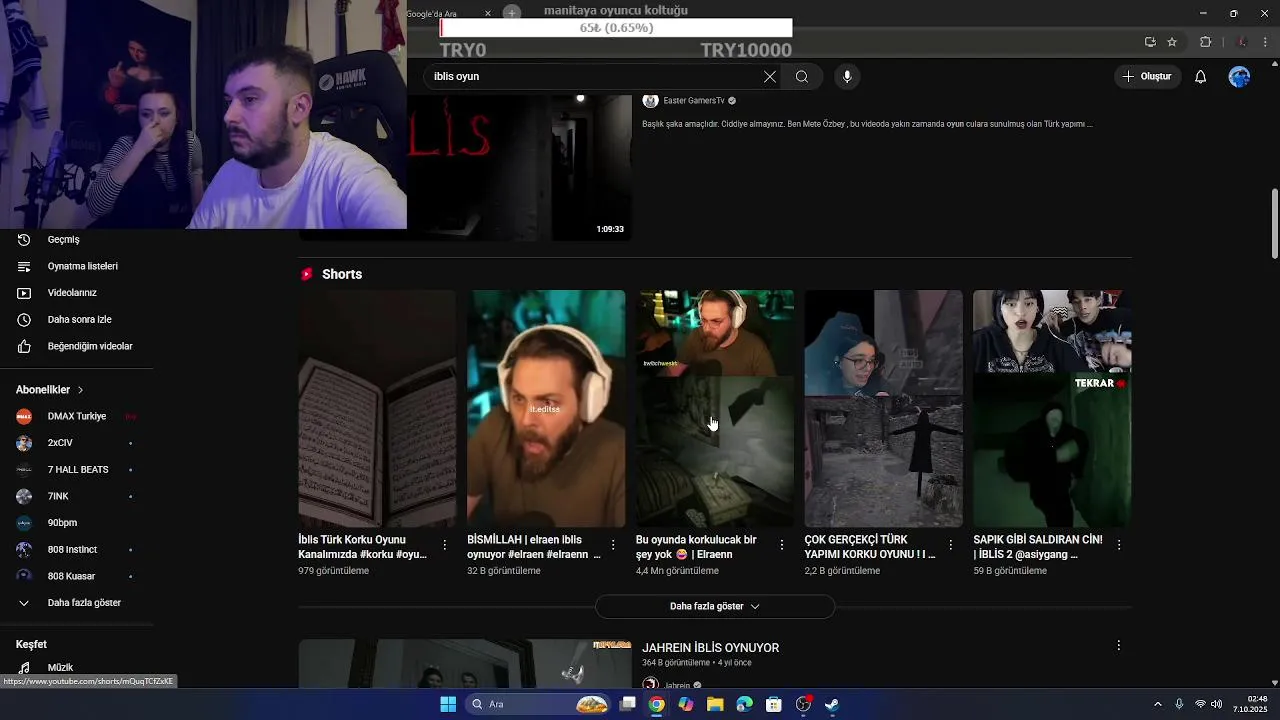Open the volume control in system tray

click(x=1217, y=704)
